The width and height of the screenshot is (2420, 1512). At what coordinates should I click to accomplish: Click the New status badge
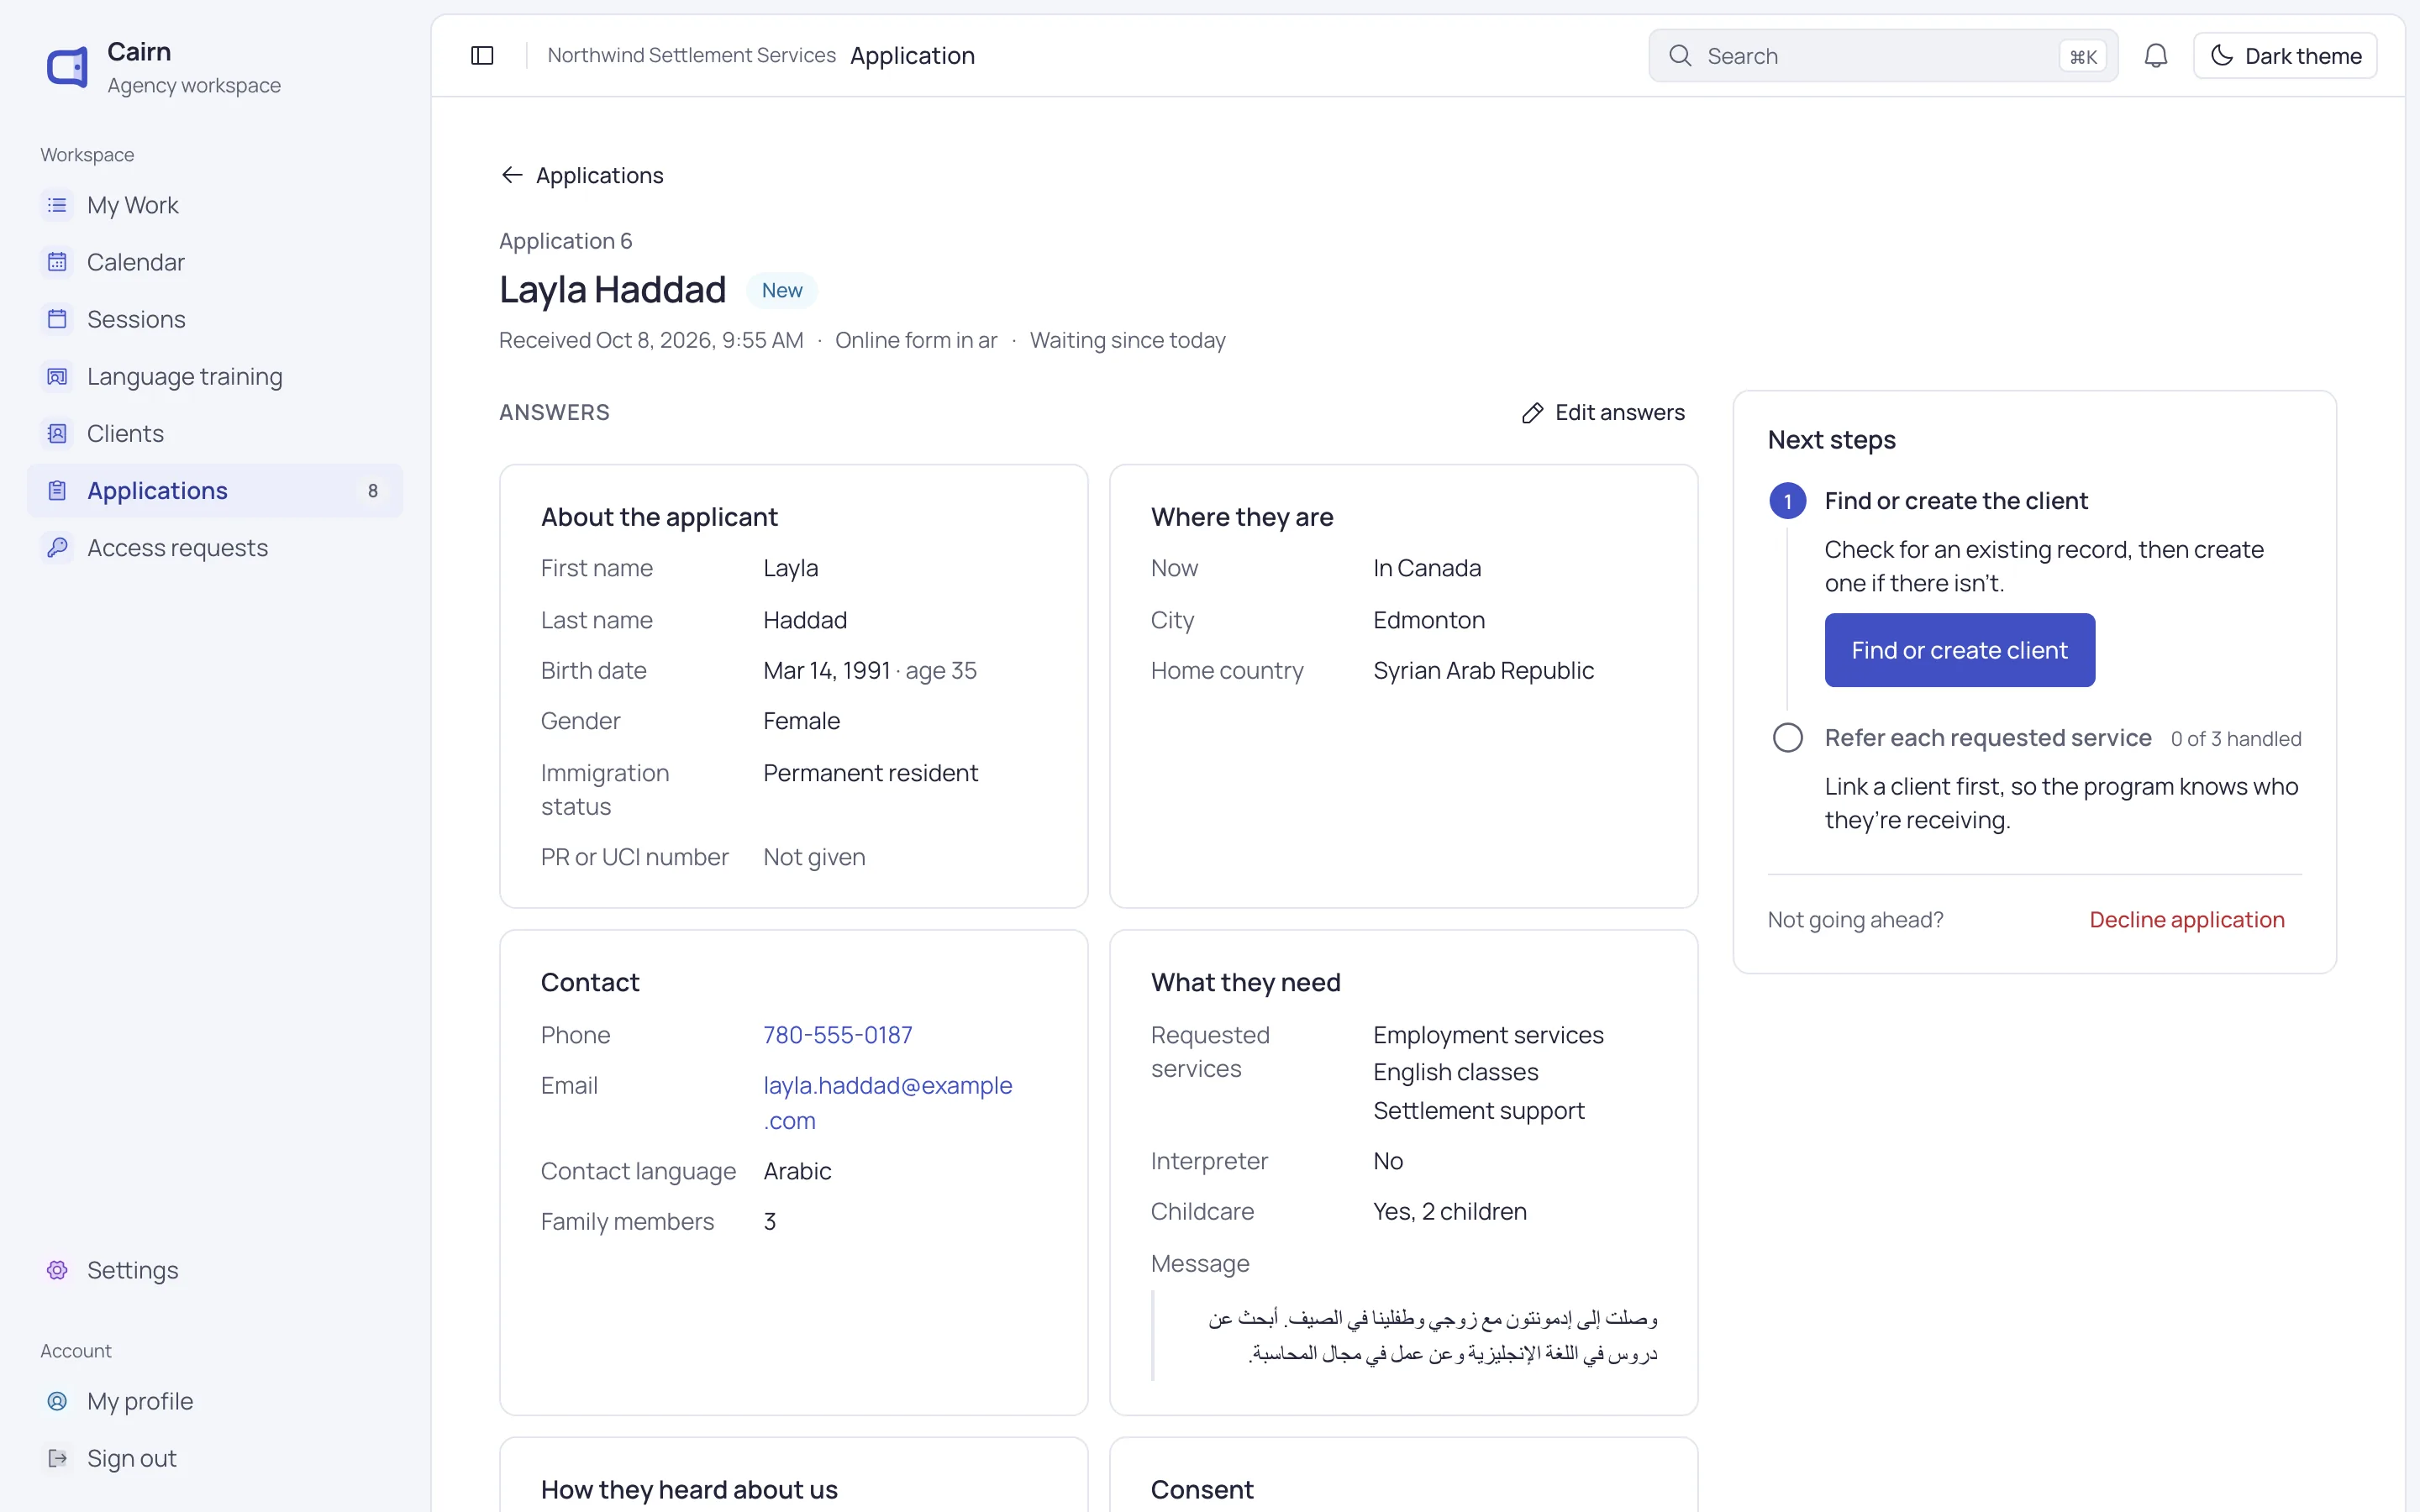click(782, 290)
